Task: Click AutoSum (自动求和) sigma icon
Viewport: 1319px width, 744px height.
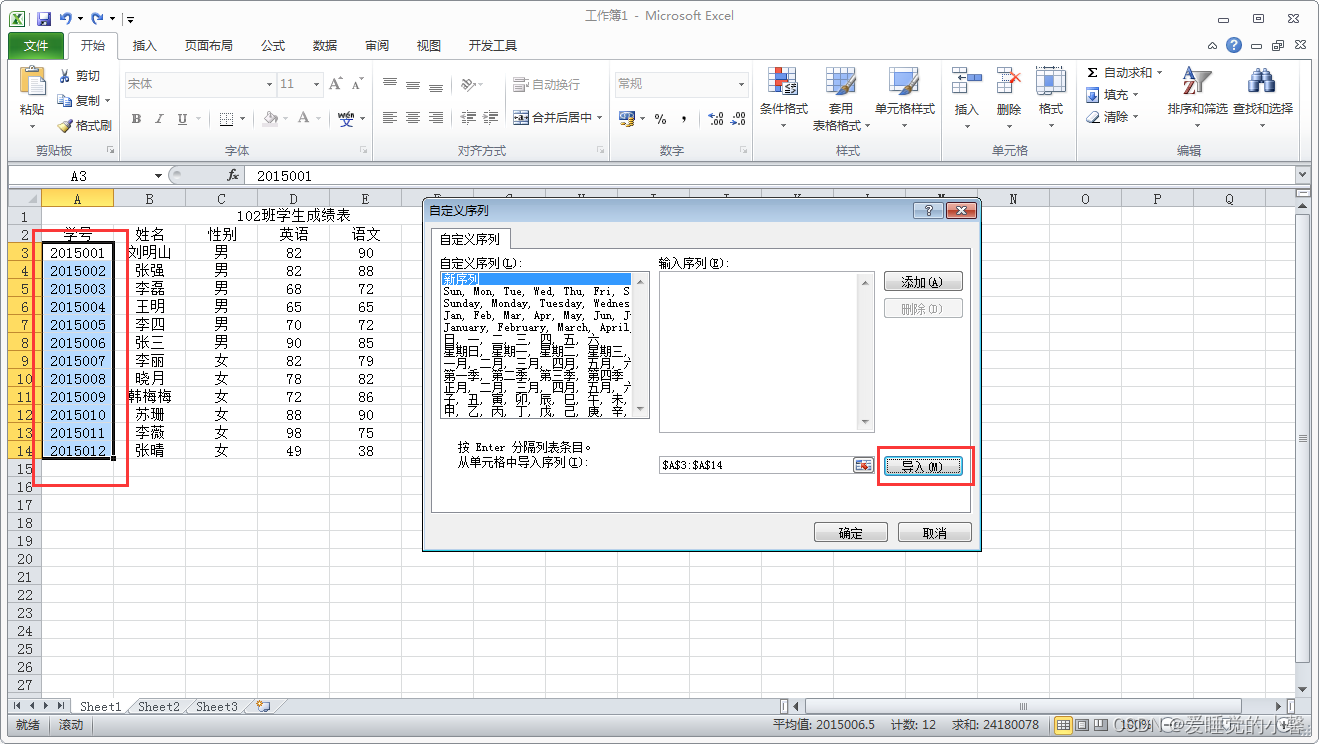Action: [1092, 73]
